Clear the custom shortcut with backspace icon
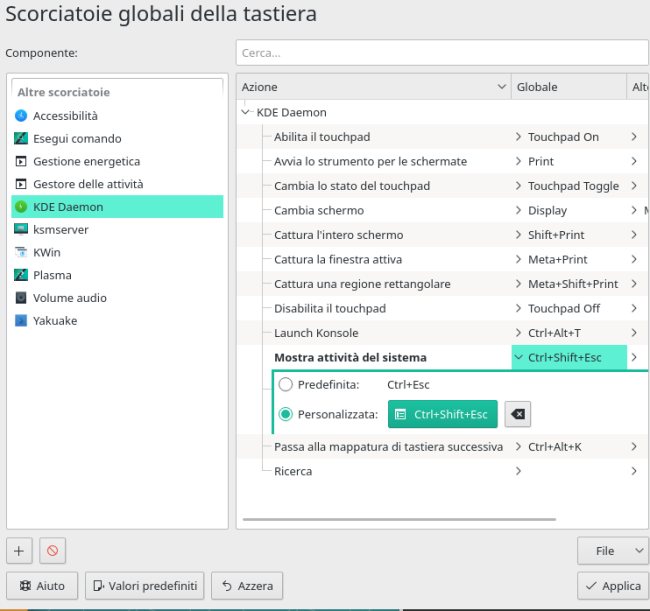The image size is (650, 611). (518, 414)
